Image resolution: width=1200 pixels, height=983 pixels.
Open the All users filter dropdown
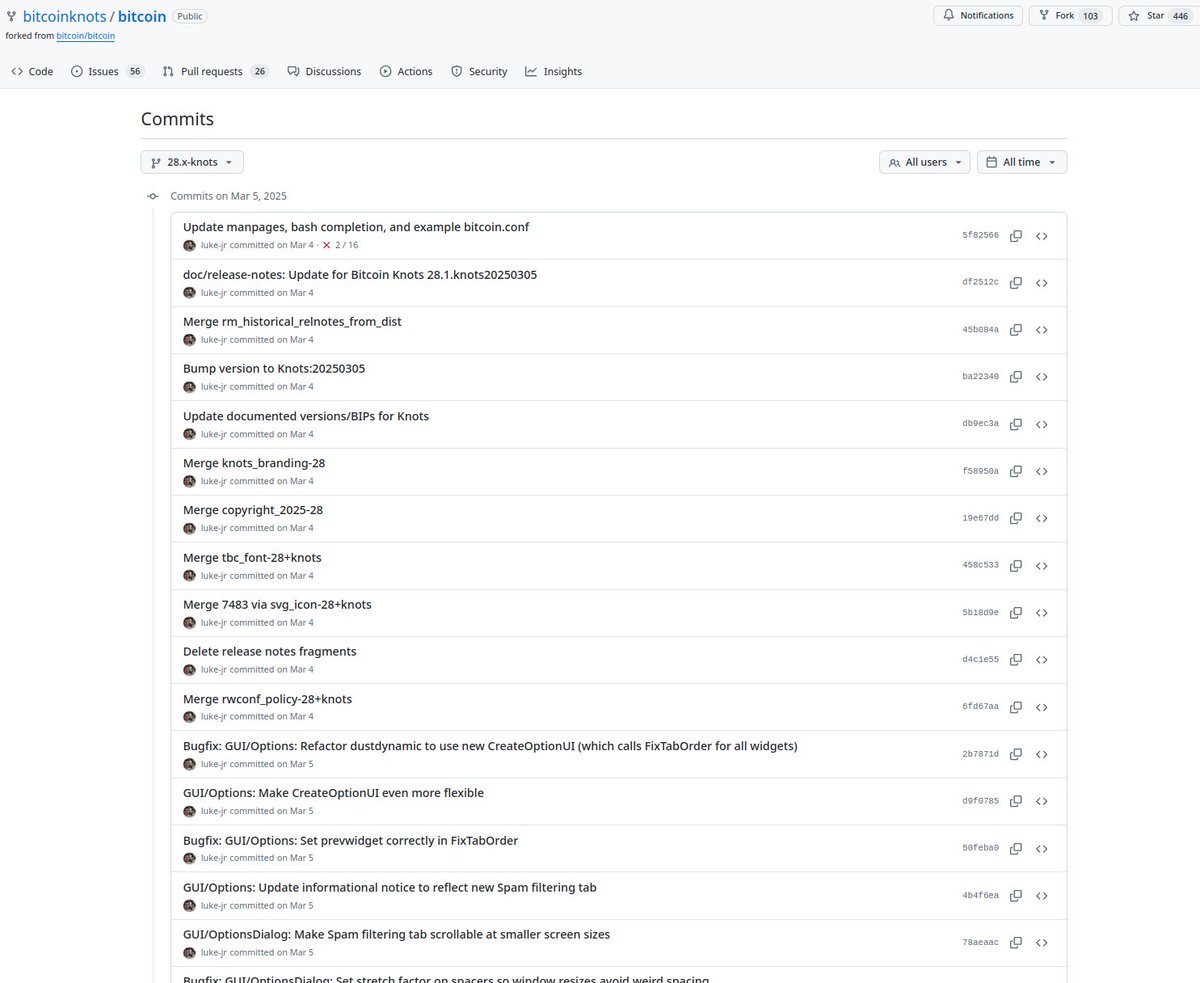[924, 162]
